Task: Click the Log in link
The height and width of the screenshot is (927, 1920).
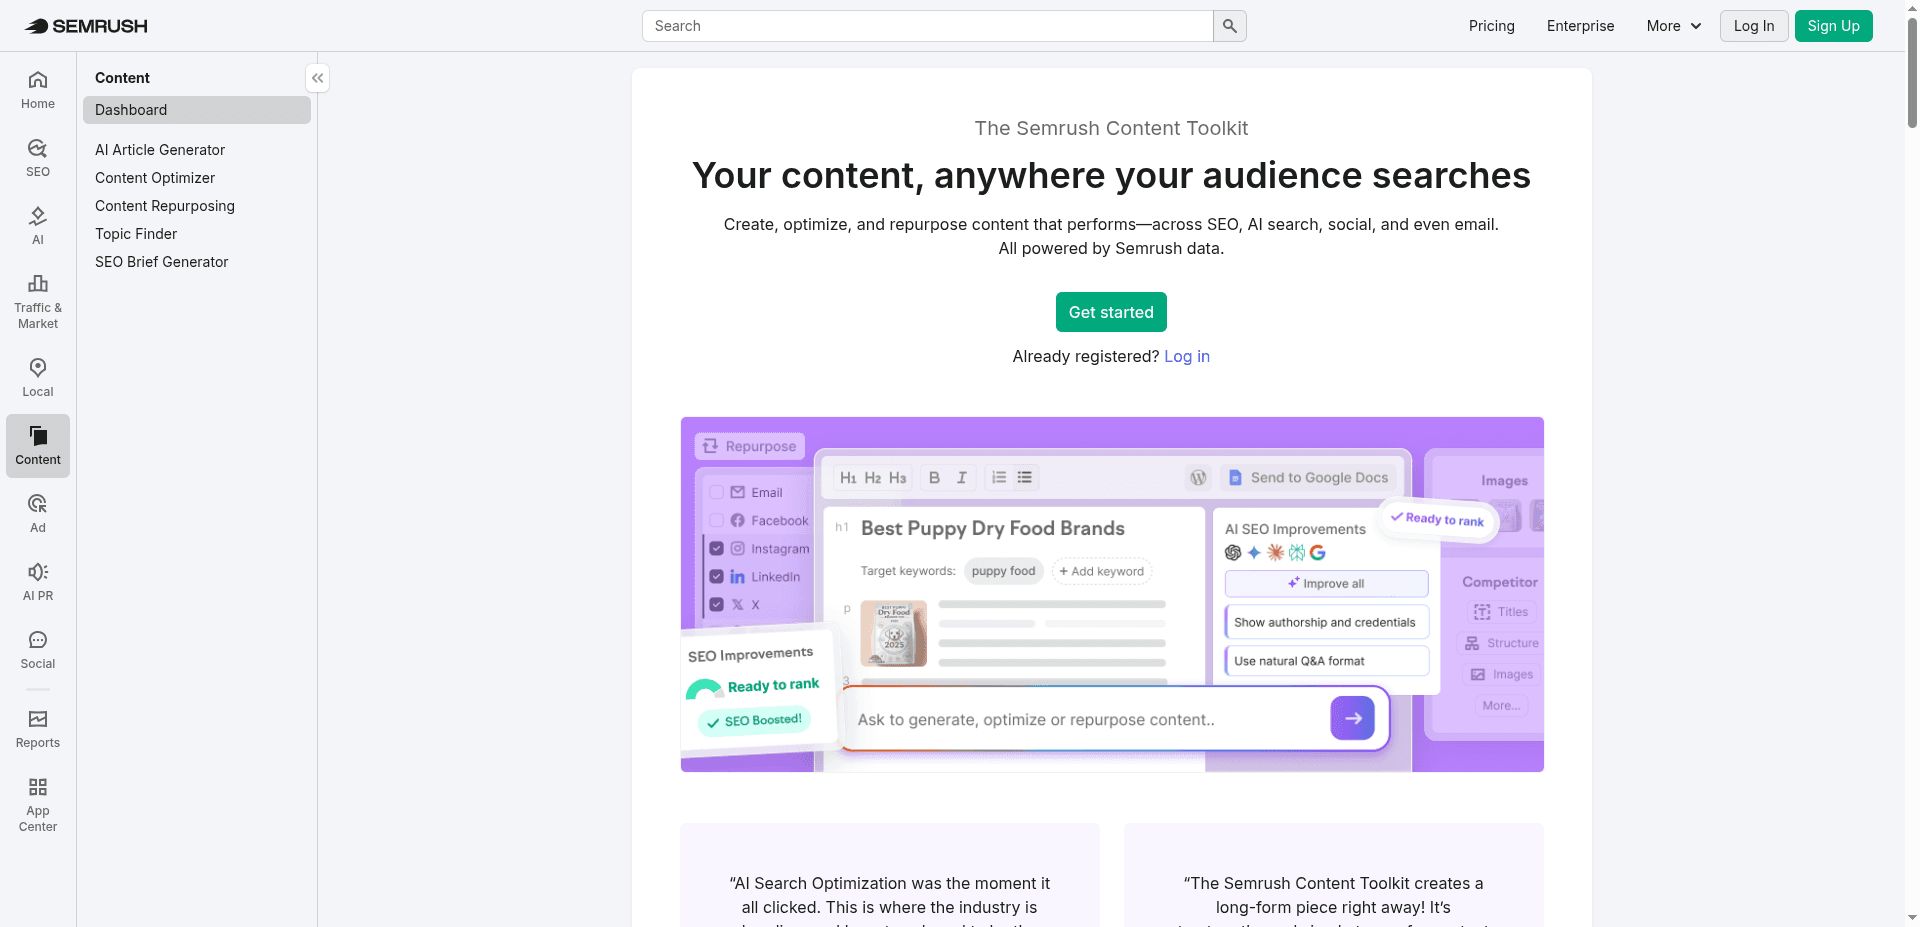Action: click(x=1187, y=356)
